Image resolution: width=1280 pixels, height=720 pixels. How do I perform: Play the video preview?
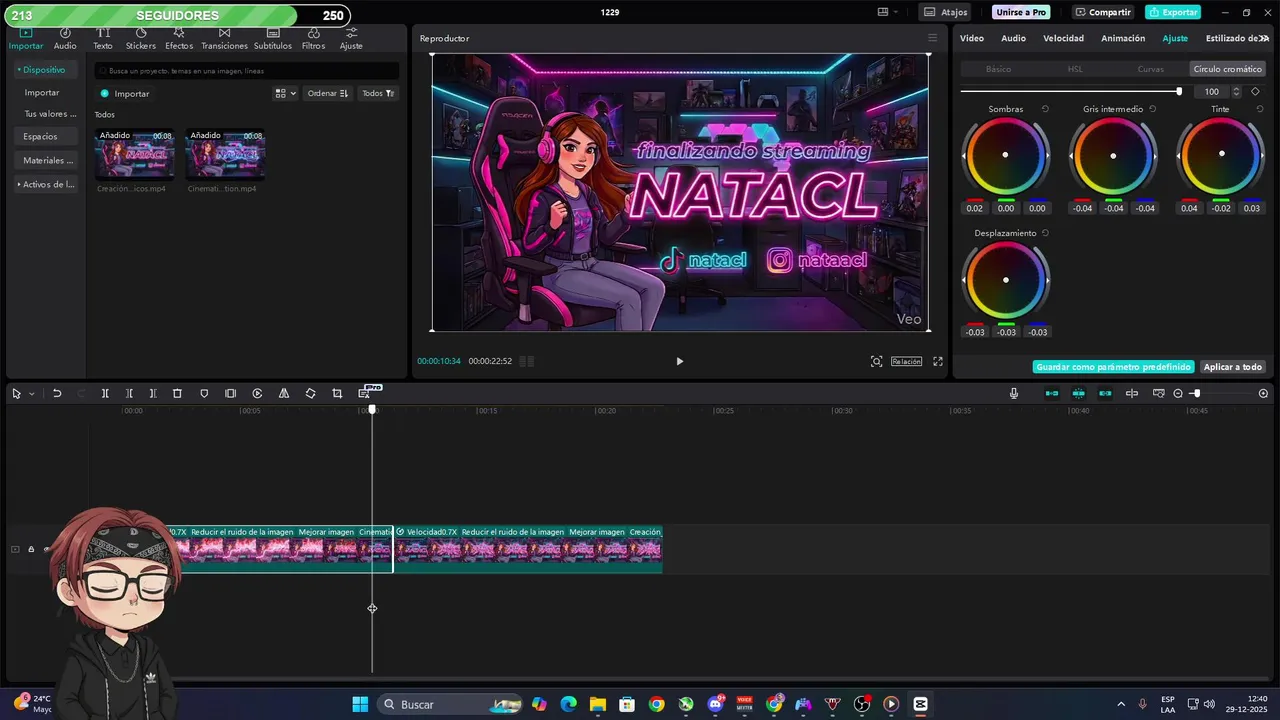(679, 361)
